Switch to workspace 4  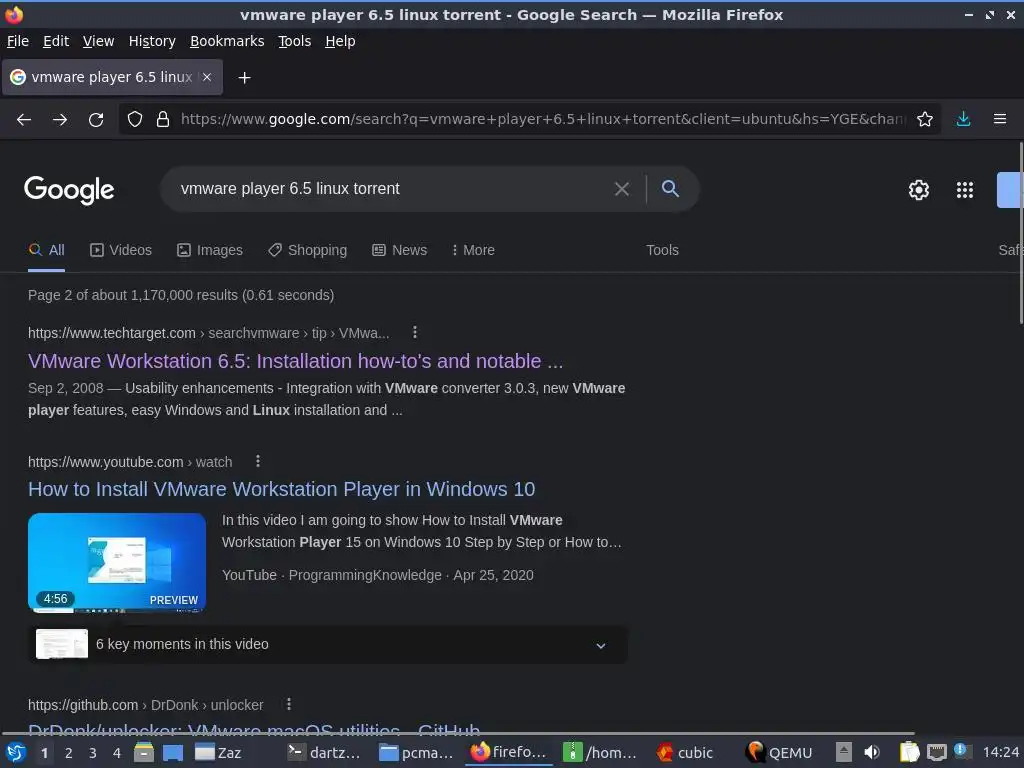[x=117, y=753]
